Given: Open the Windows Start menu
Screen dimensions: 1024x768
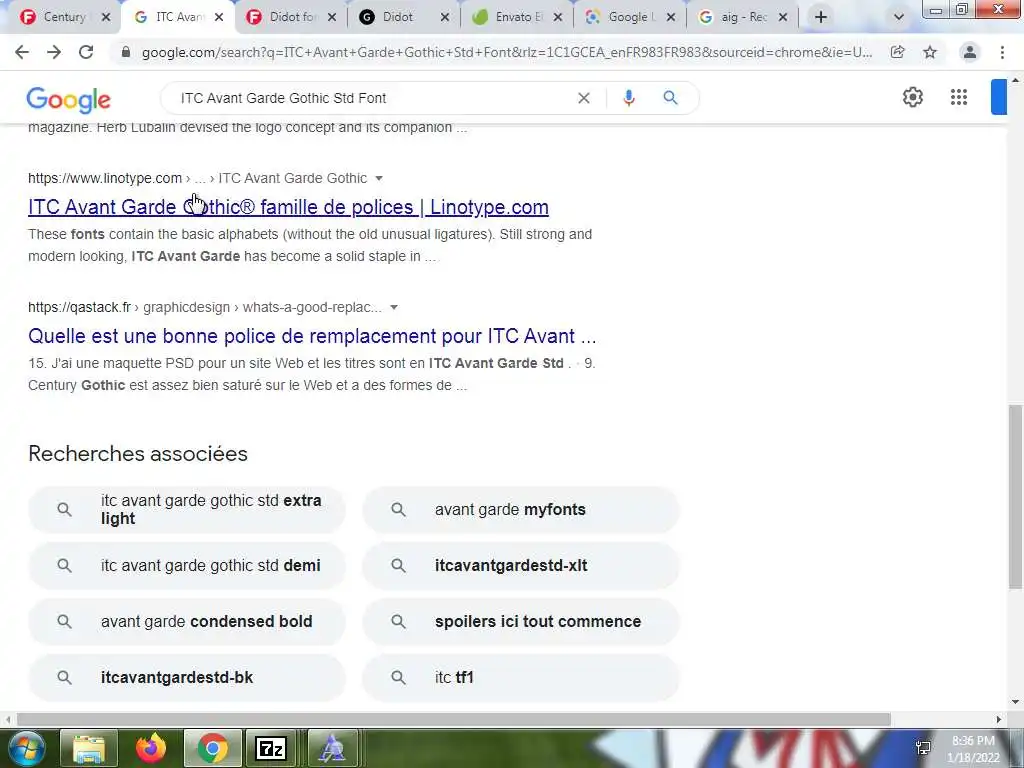Looking at the screenshot, I should (x=26, y=748).
